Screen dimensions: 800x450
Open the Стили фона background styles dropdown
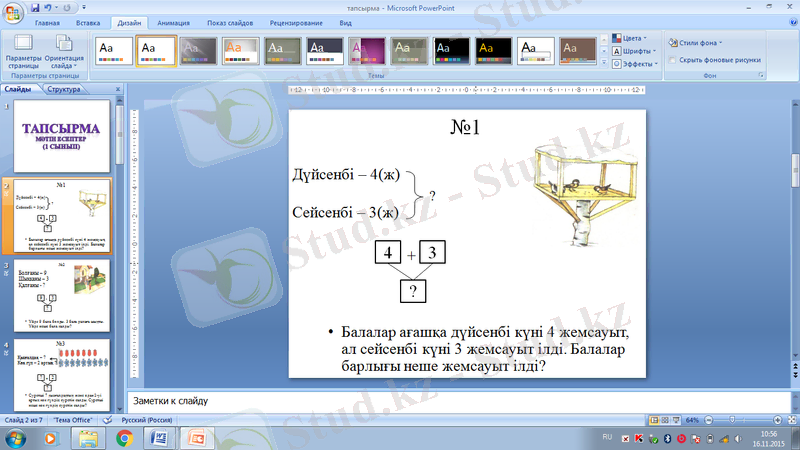pyautogui.click(x=695, y=43)
